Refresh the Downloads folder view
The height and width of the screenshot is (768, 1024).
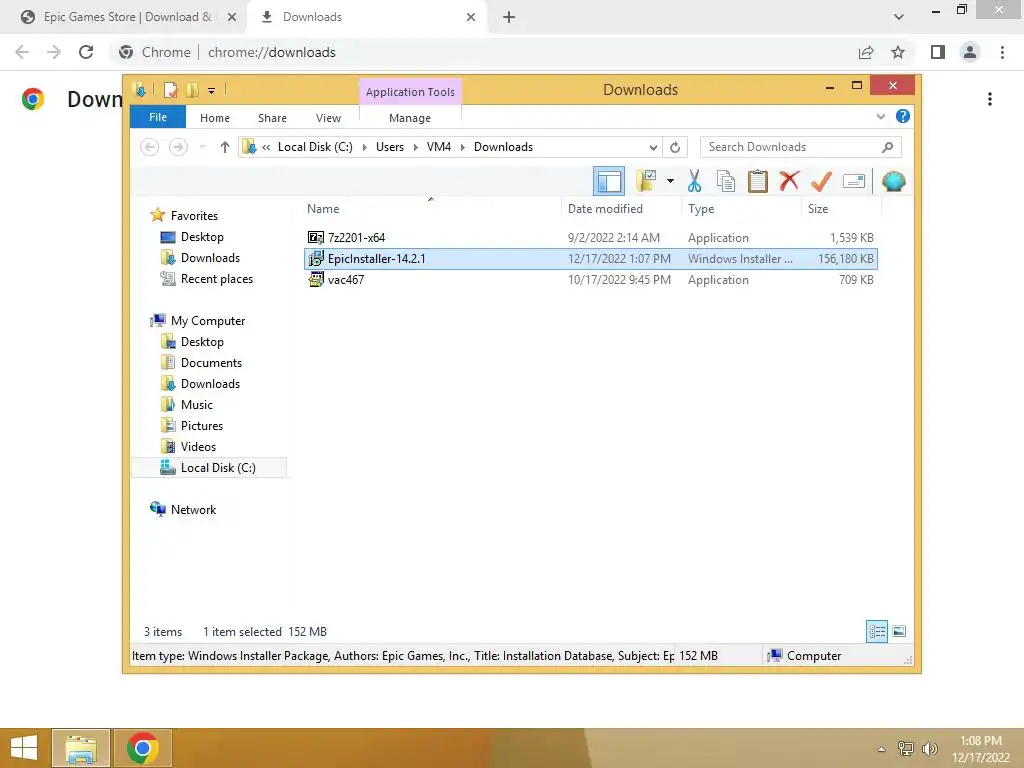coord(675,147)
